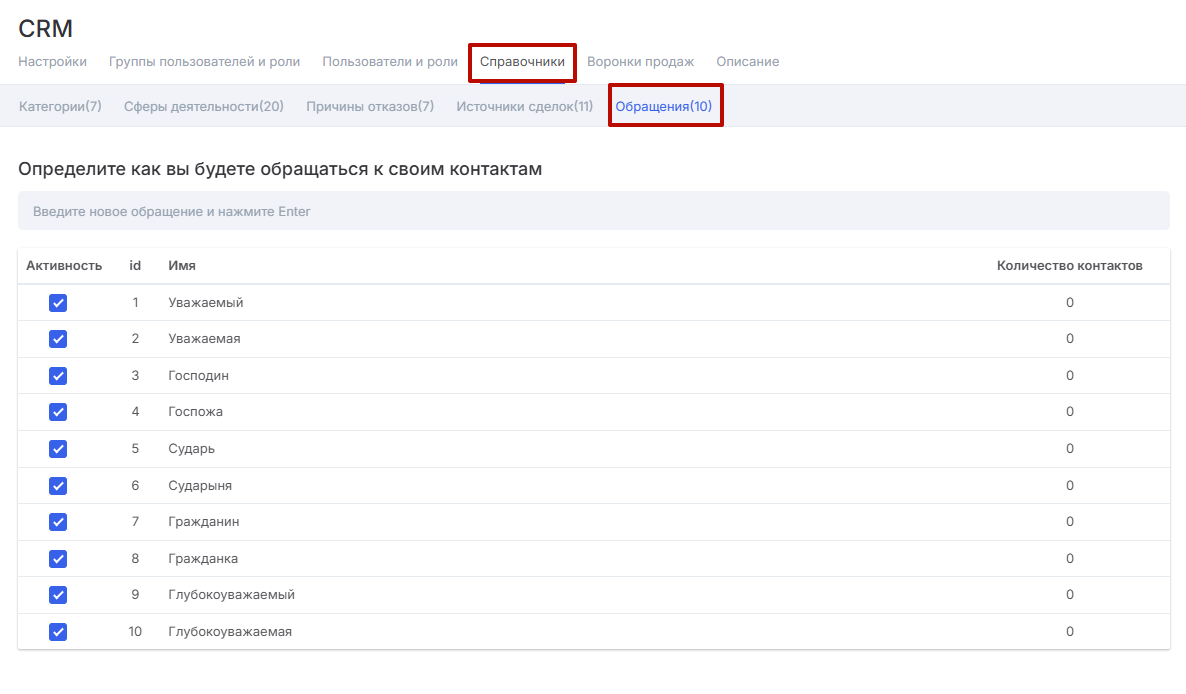Click the Количество контактов column header
Viewport: 1186px width, 694px height.
[x=1069, y=266]
